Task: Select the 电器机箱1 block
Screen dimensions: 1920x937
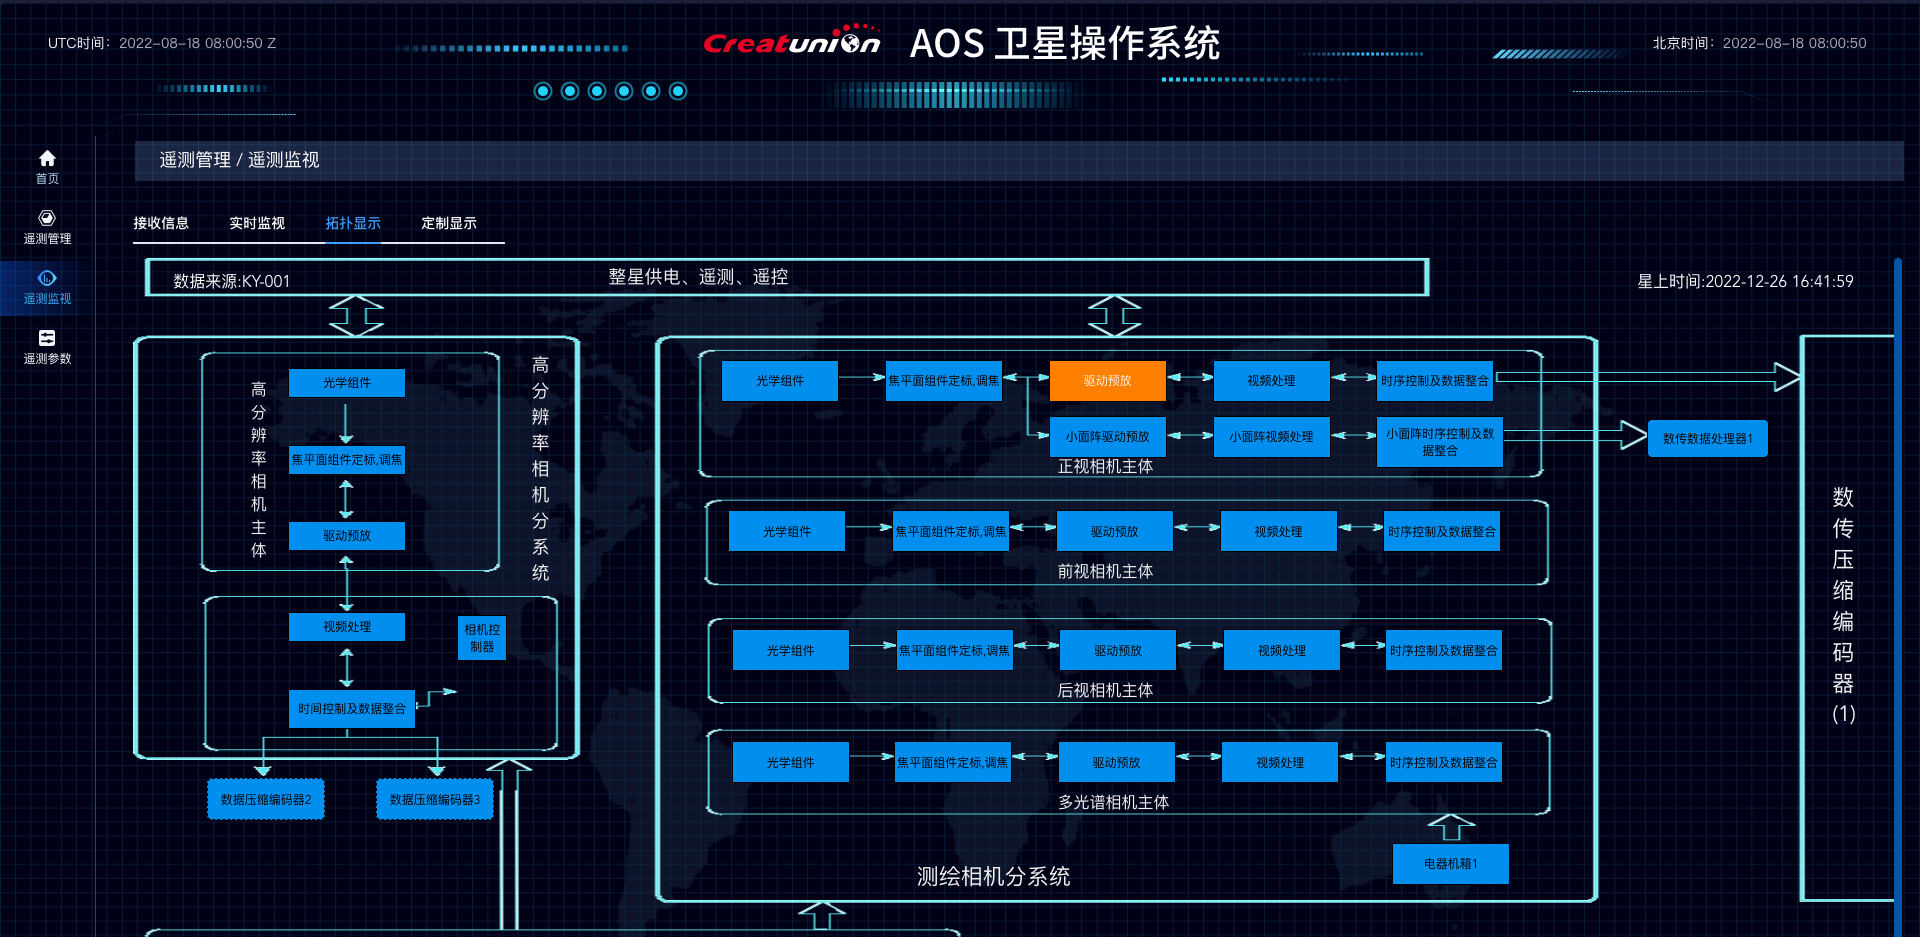Action: [x=1450, y=864]
